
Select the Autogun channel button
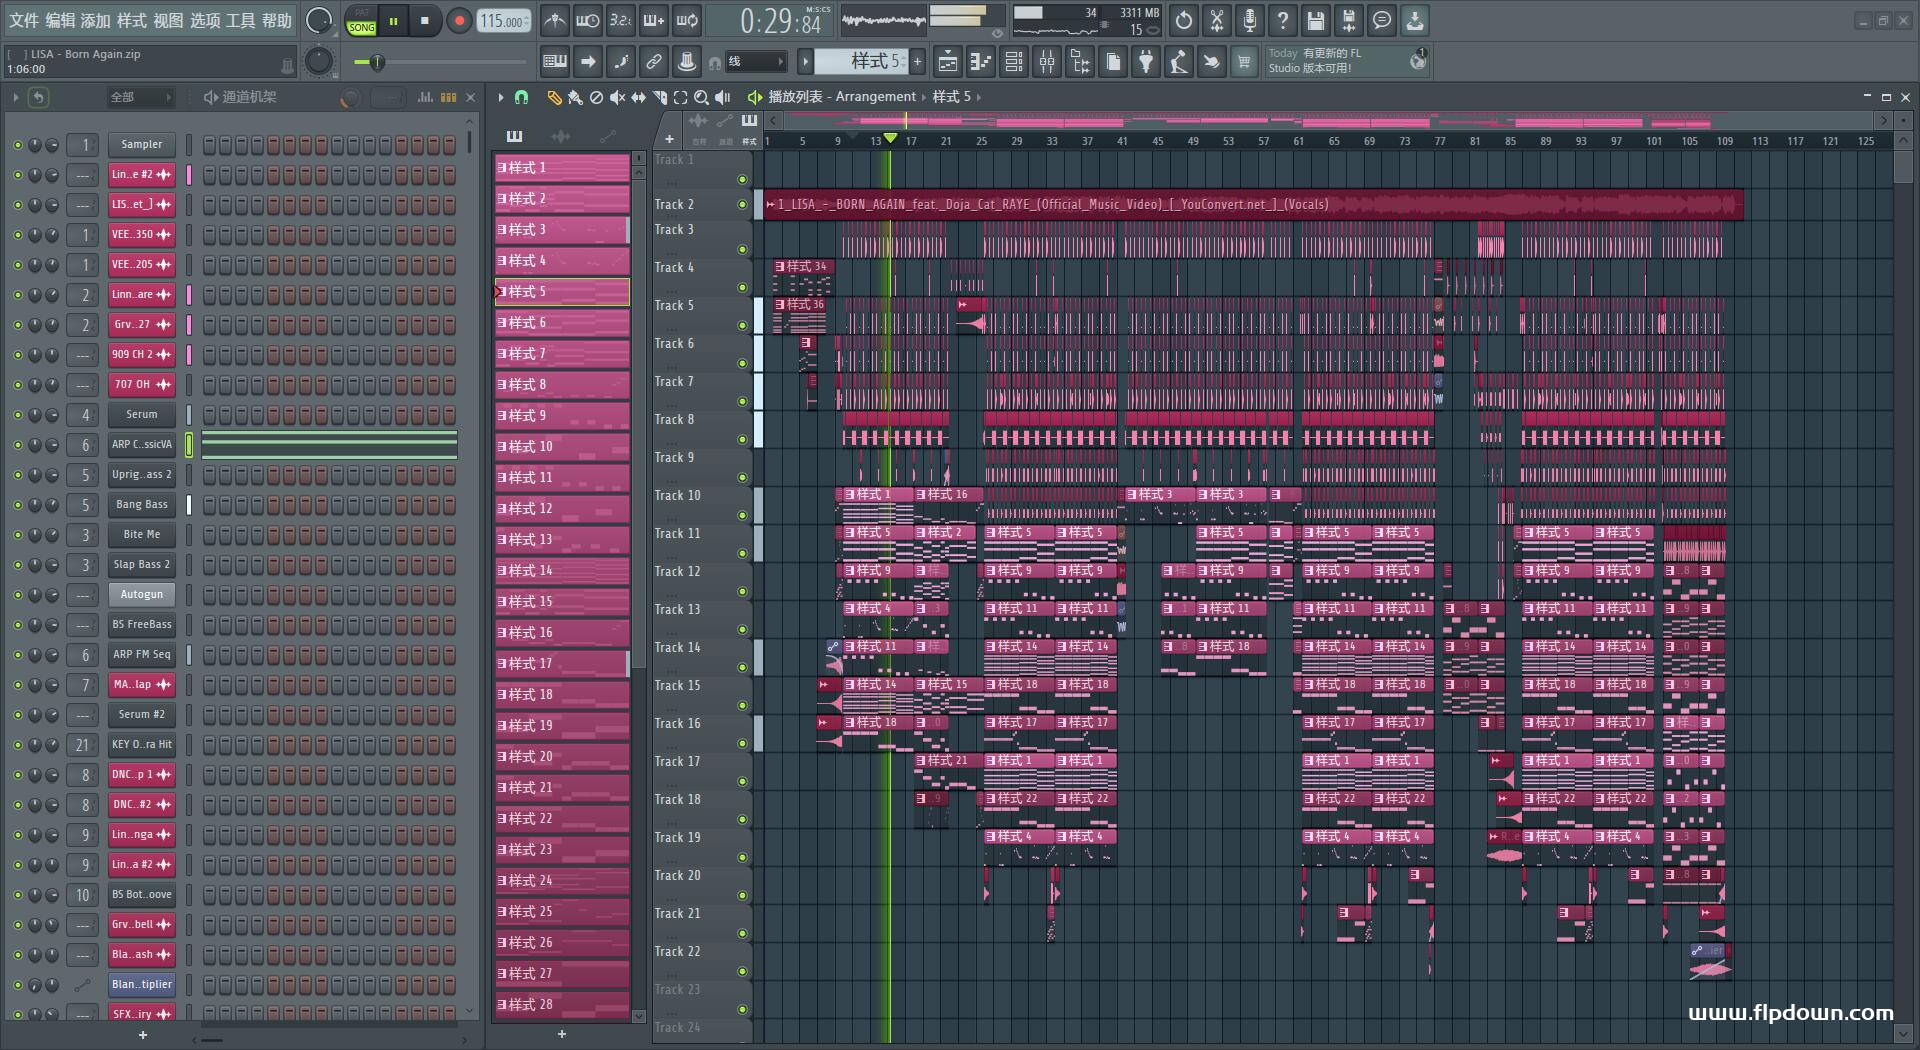[142, 594]
